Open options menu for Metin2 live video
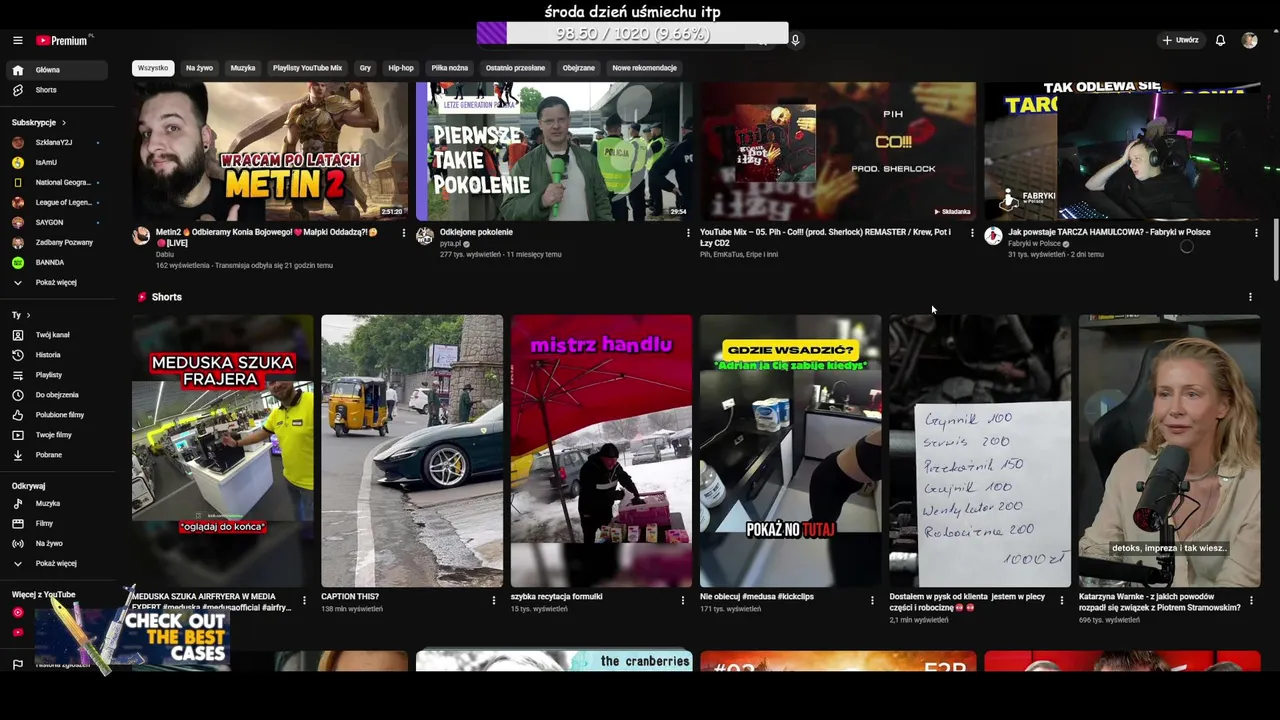 (x=404, y=233)
